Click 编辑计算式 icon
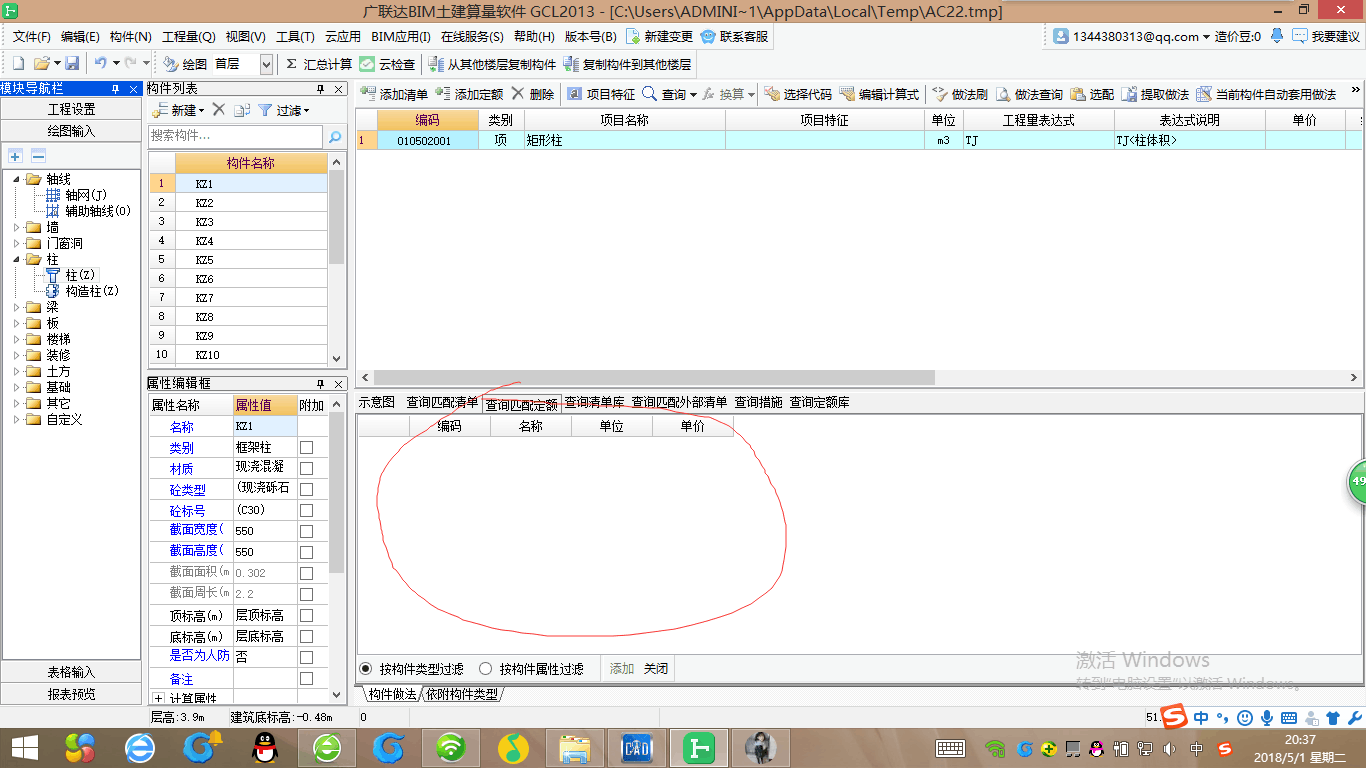1366x768 pixels. (847, 94)
